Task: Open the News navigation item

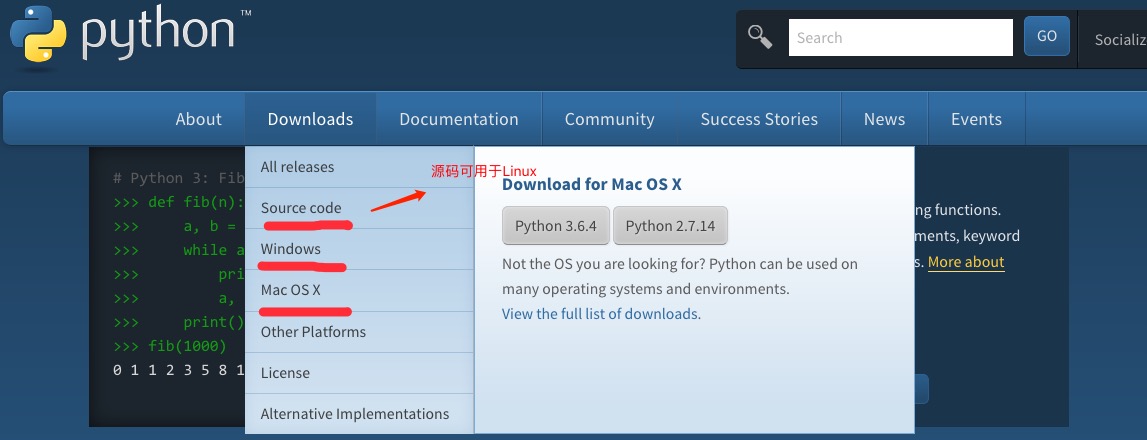Action: click(884, 119)
